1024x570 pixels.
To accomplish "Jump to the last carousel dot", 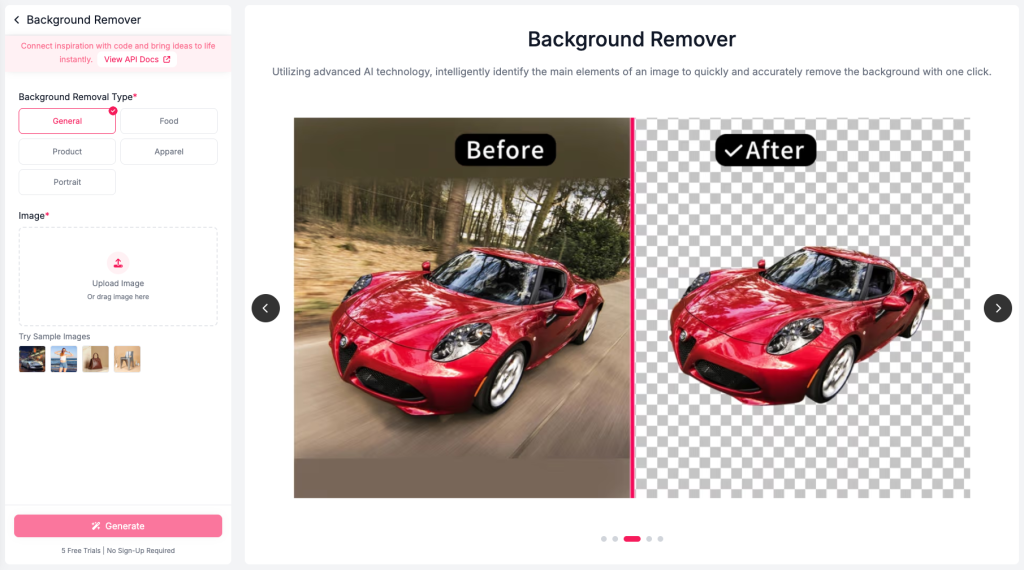I will point(660,539).
